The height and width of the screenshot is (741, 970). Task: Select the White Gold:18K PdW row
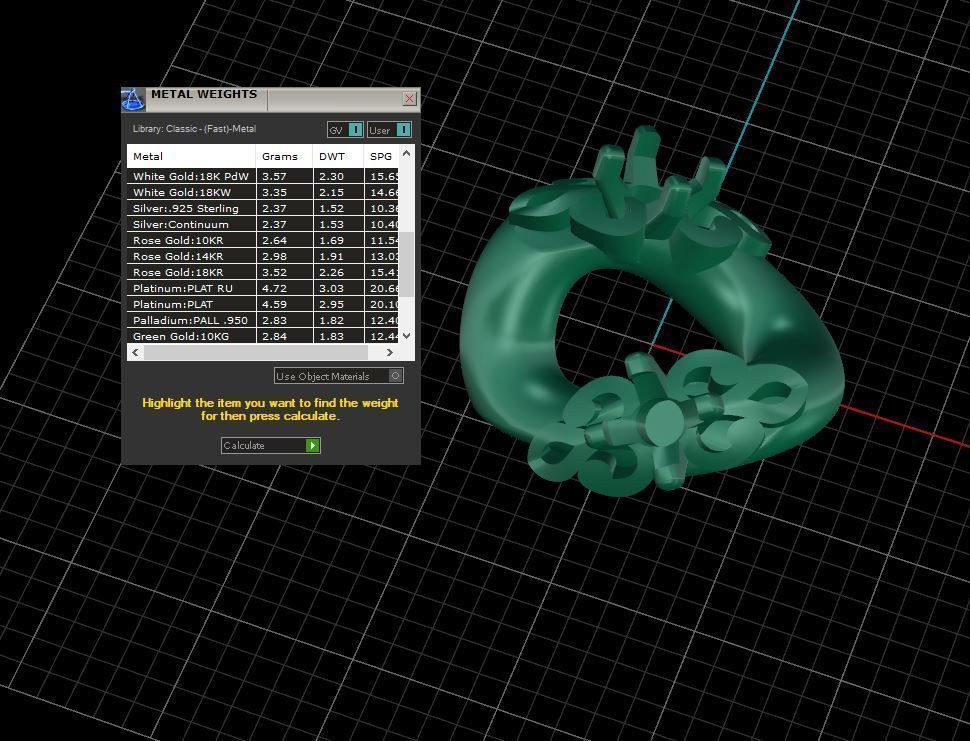263,176
